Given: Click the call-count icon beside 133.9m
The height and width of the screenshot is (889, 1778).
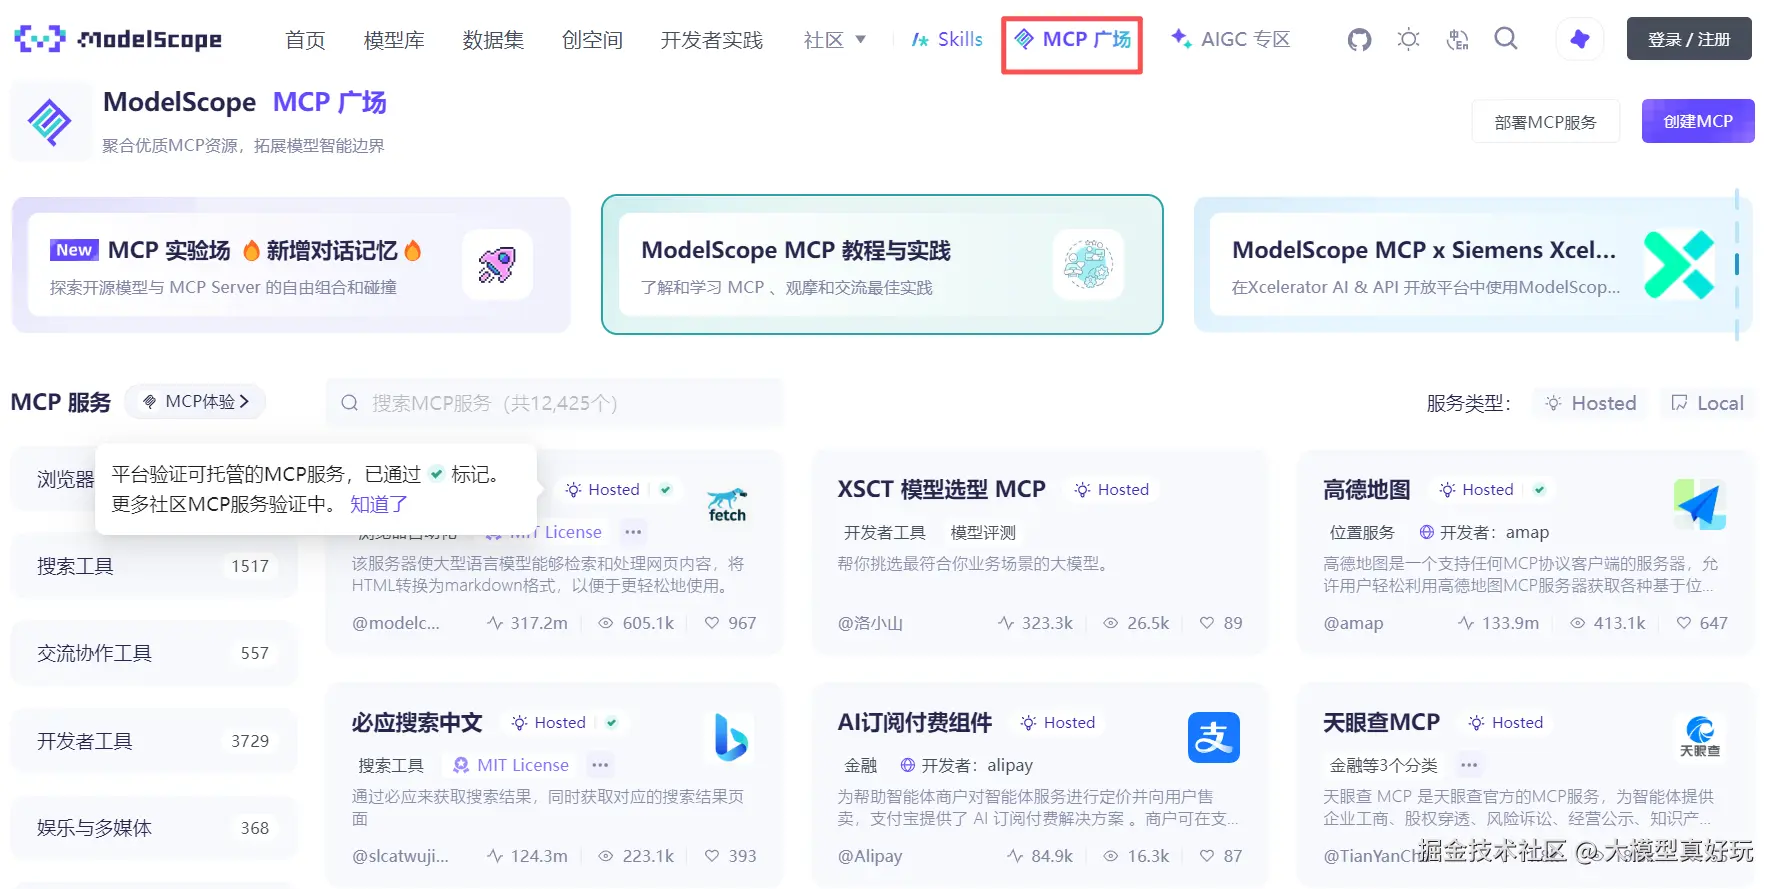Looking at the screenshot, I should click(1466, 623).
